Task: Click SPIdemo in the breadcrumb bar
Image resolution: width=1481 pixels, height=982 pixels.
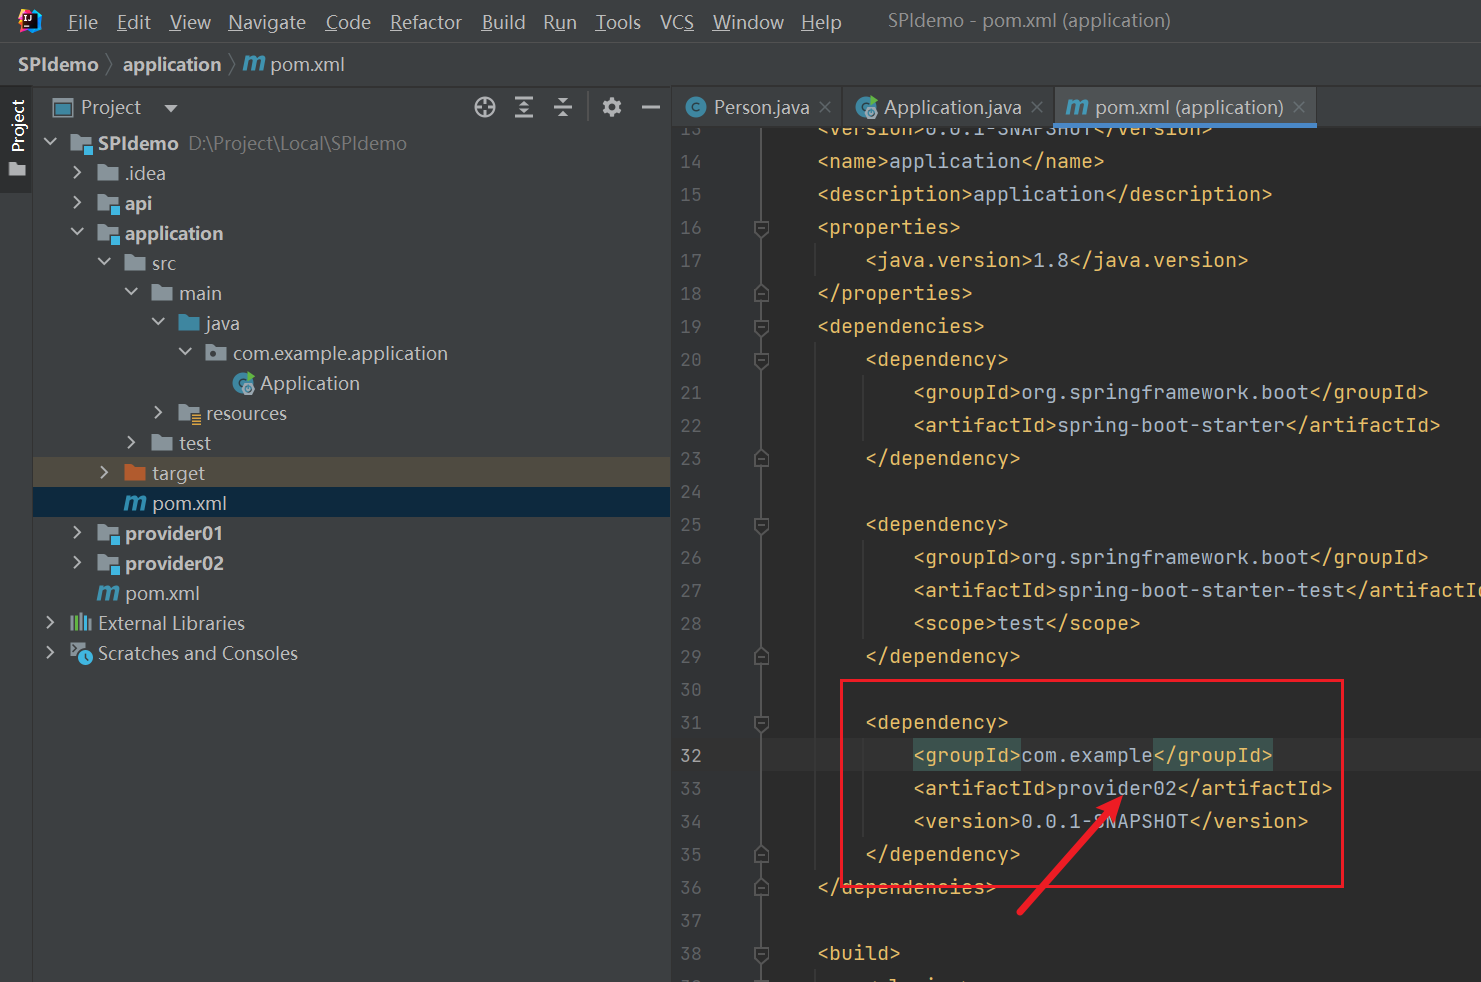Action: point(58,64)
